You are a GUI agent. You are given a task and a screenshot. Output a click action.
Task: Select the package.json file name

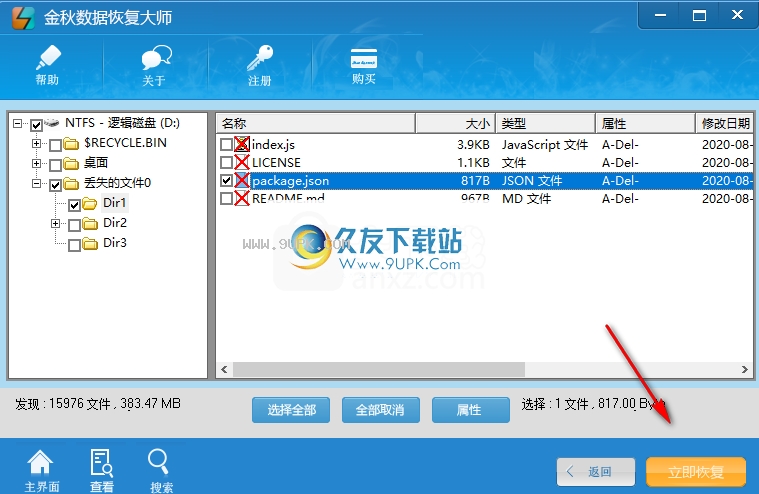tap(290, 181)
